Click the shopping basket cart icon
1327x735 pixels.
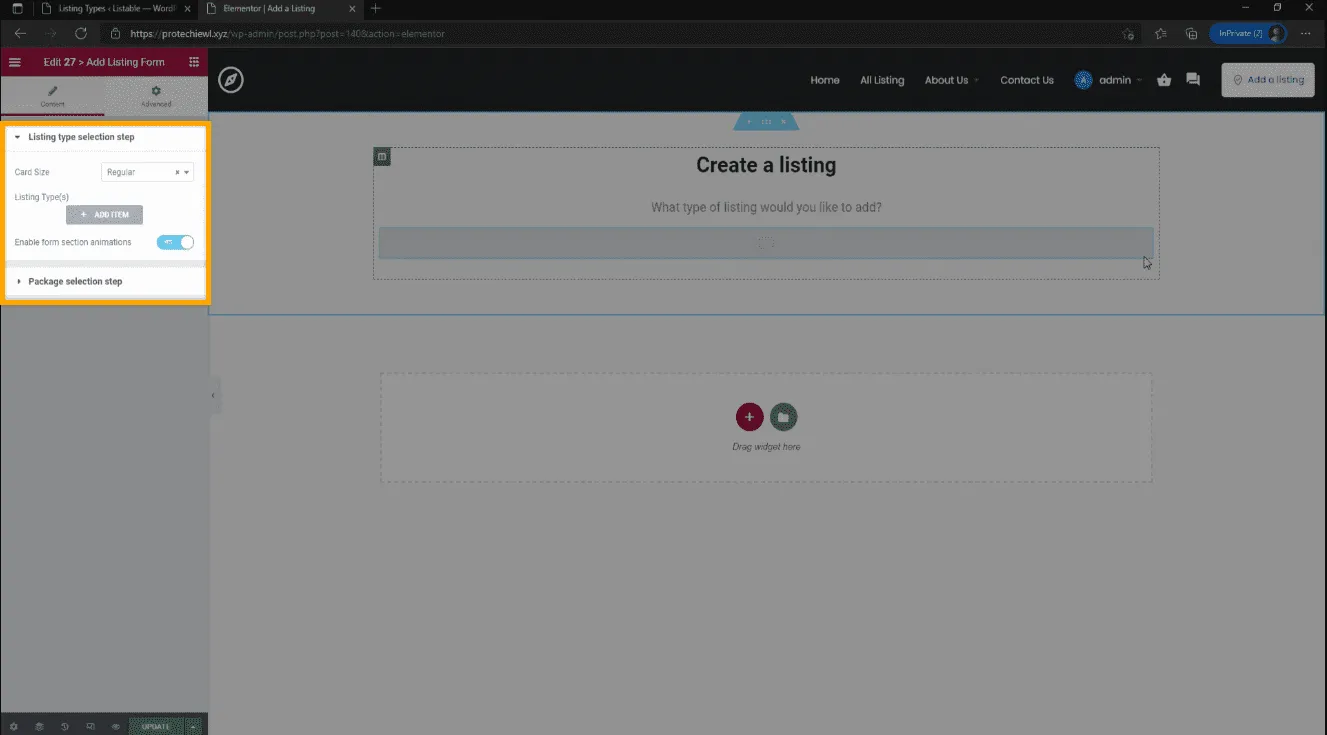coord(1164,80)
